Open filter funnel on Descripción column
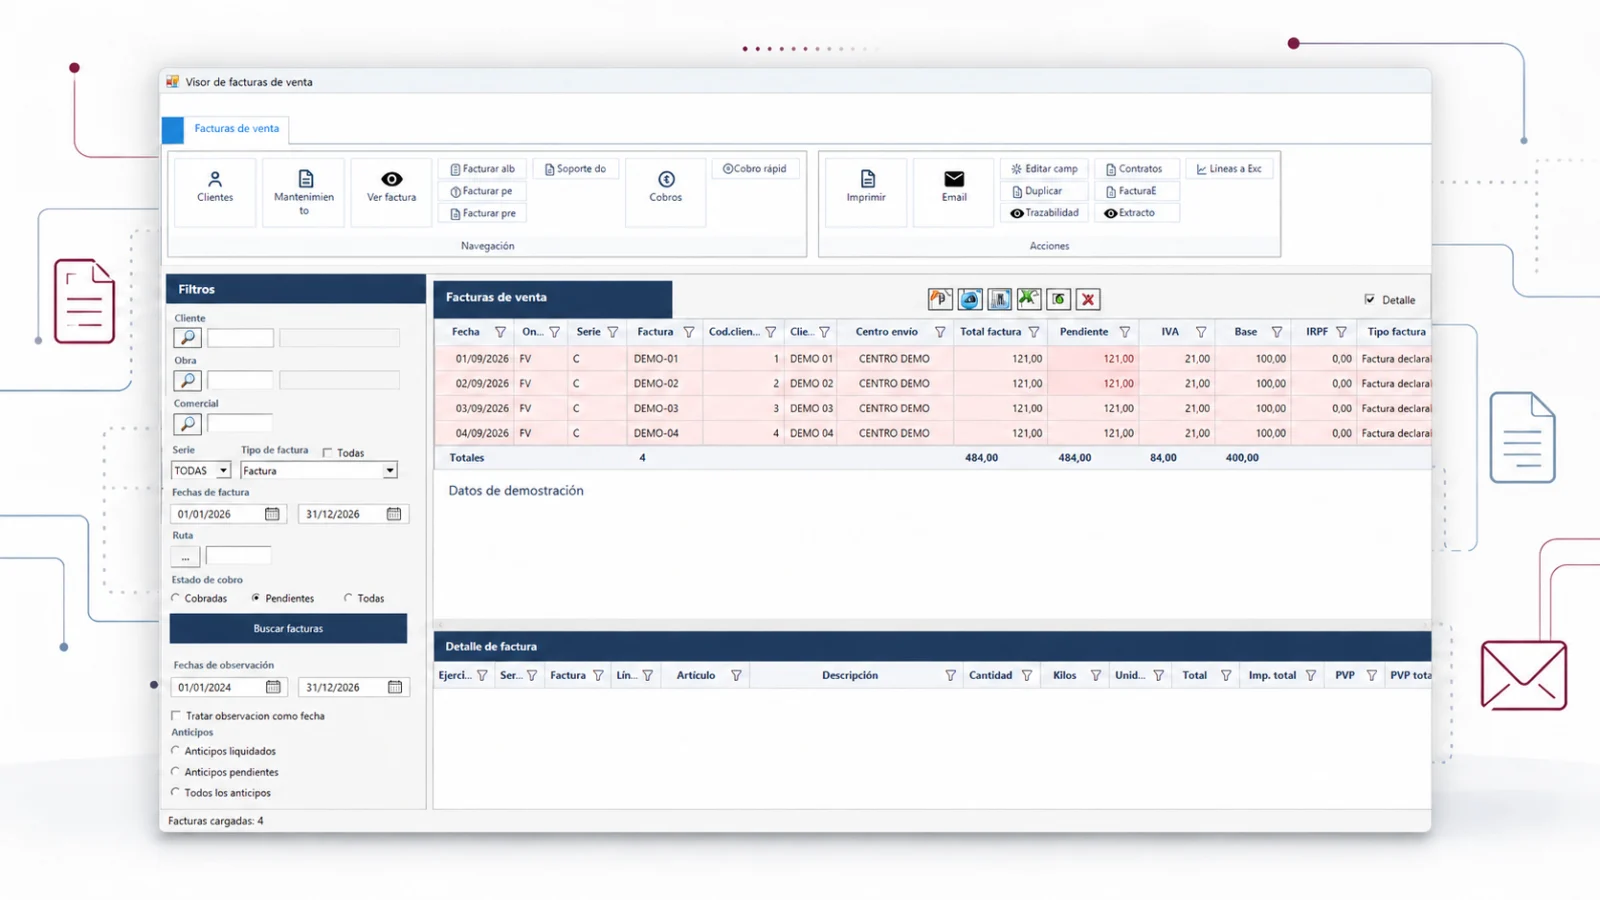1600x900 pixels. pyautogui.click(x=950, y=676)
